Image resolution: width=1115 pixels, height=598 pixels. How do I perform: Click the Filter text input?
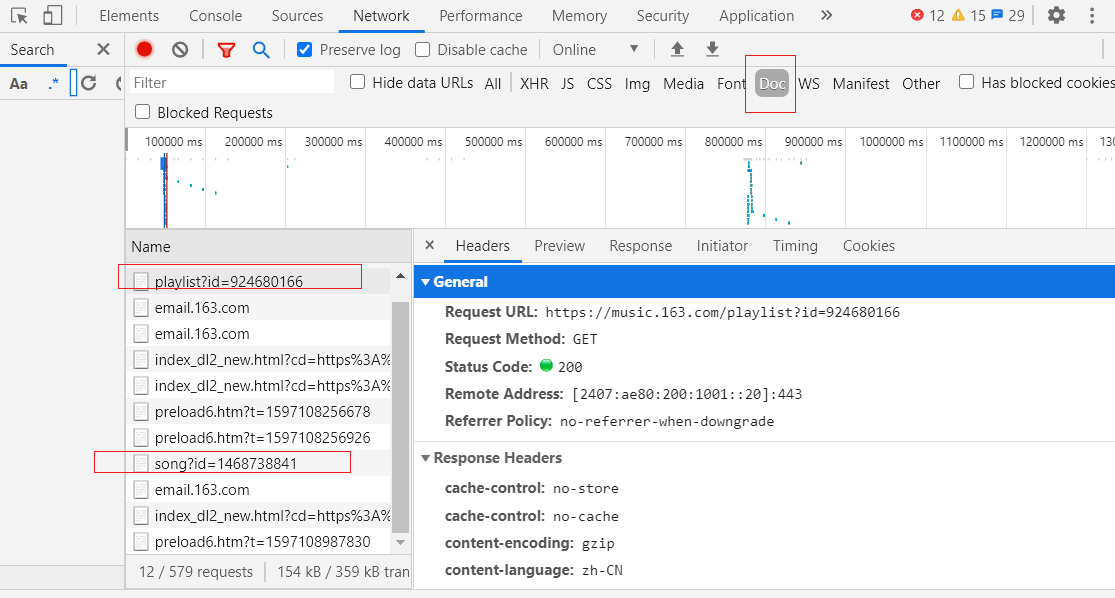click(x=232, y=83)
